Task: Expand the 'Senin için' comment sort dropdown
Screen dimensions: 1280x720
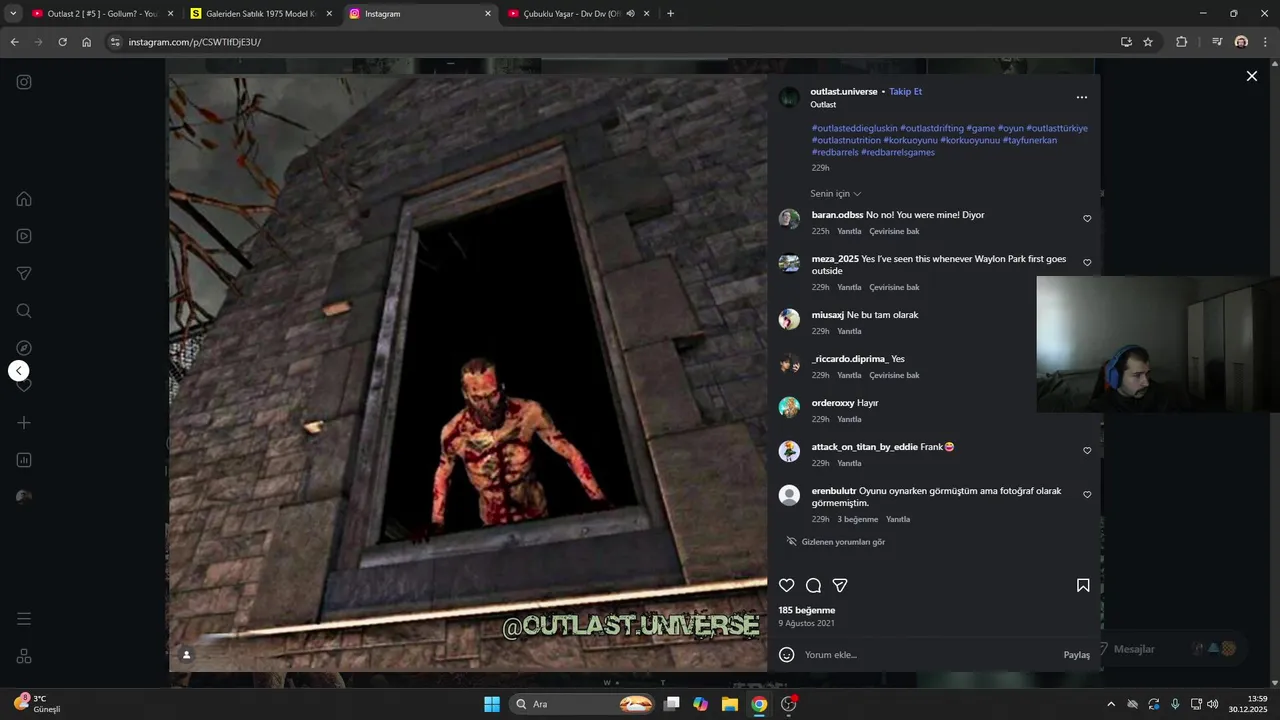Action: (835, 194)
